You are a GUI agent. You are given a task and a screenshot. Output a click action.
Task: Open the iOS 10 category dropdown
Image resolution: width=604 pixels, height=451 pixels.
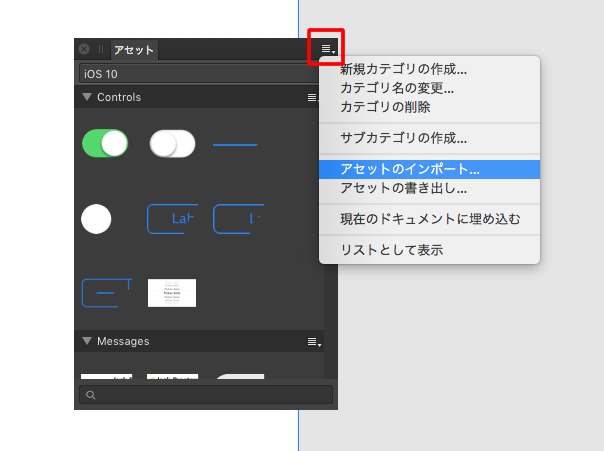pos(199,74)
